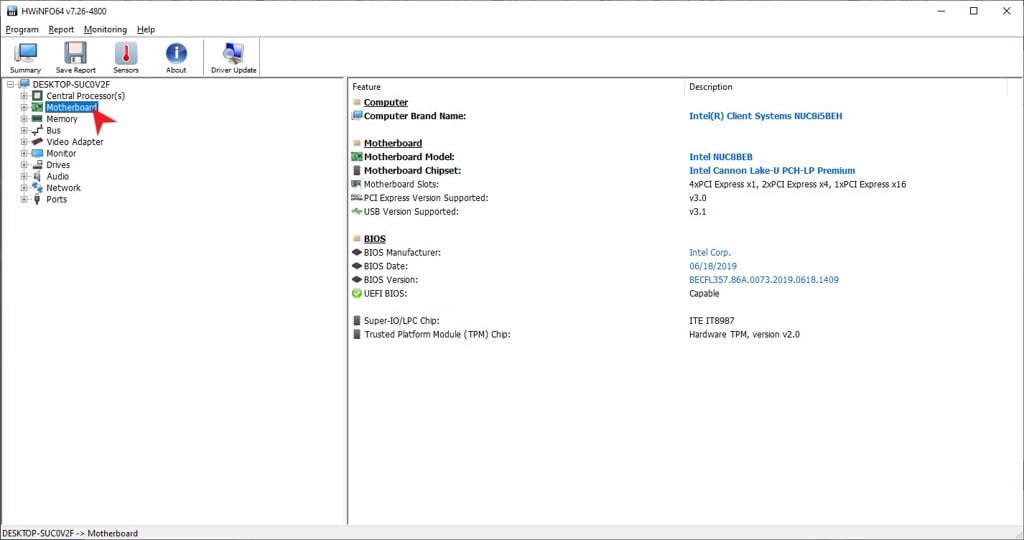Image resolution: width=1024 pixels, height=540 pixels.
Task: Click the Memory module icon in tree
Action: click(x=37, y=119)
